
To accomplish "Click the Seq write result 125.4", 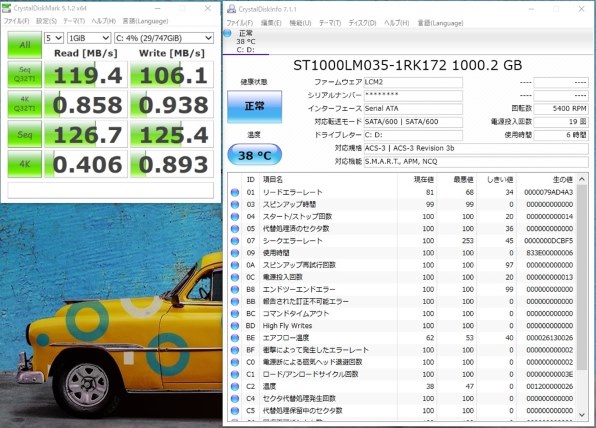I will point(172,135).
